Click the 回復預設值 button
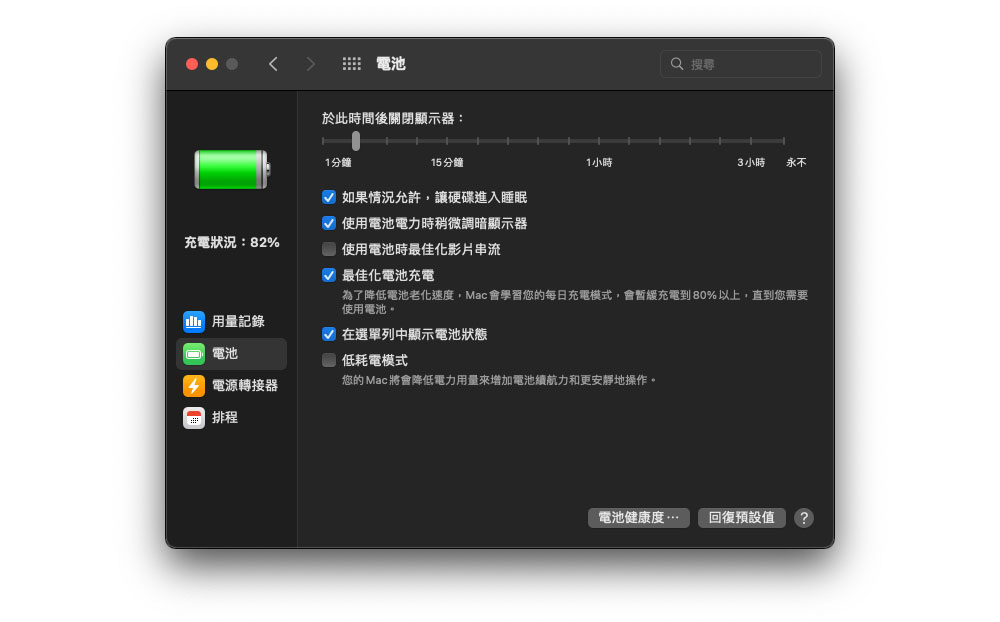This screenshot has height=622, width=1000. [x=741, y=518]
